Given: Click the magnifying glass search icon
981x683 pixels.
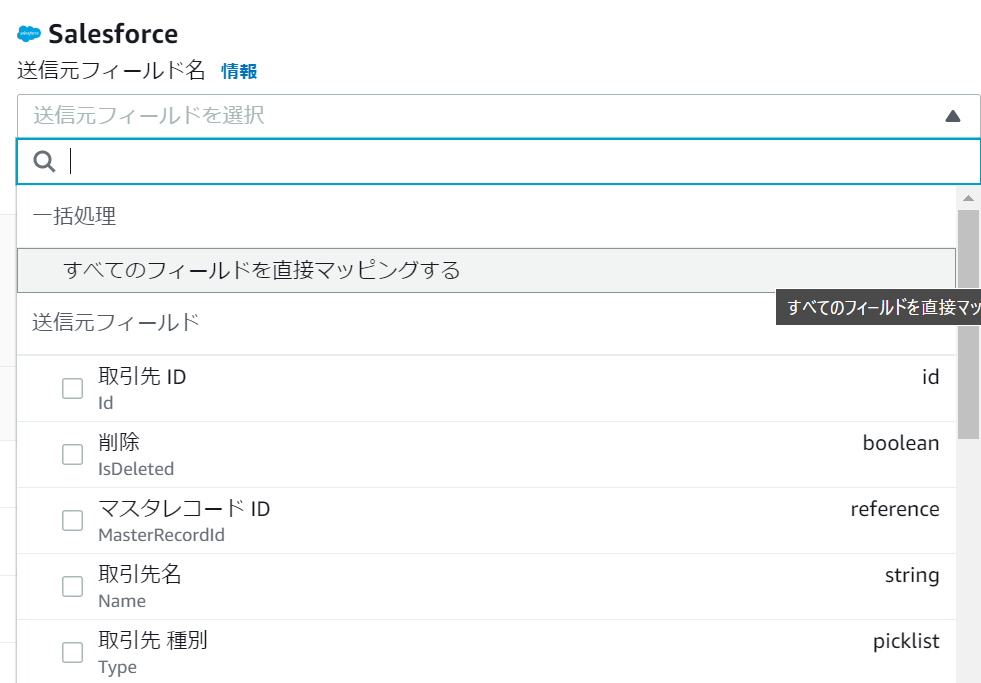Looking at the screenshot, I should pyautogui.click(x=44, y=161).
